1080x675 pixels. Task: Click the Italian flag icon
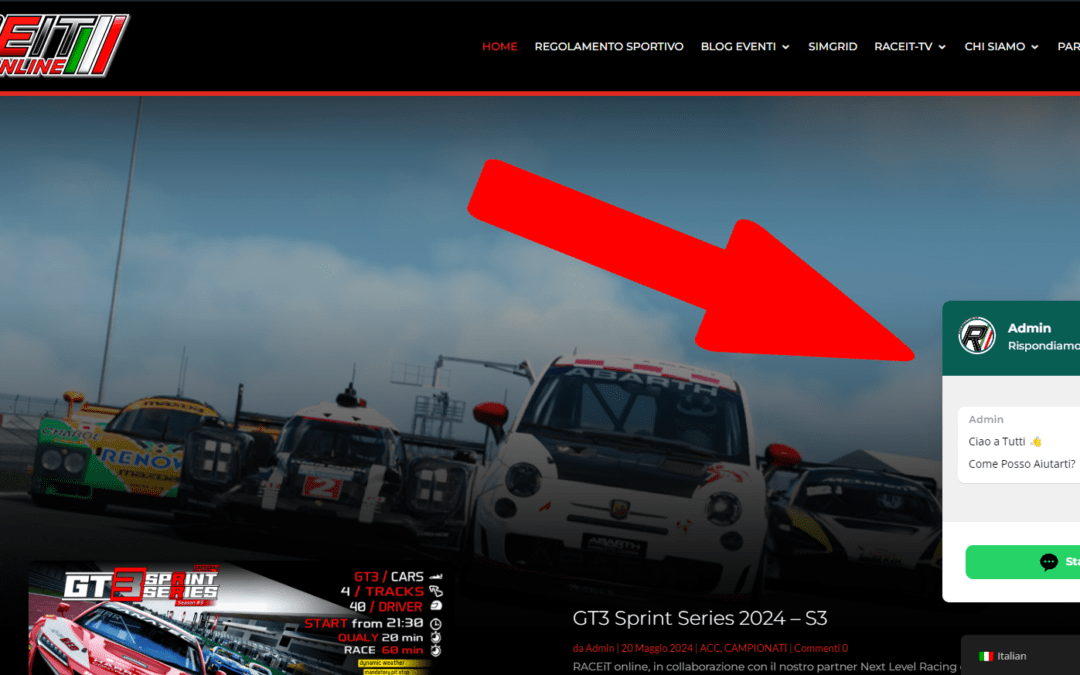986,656
